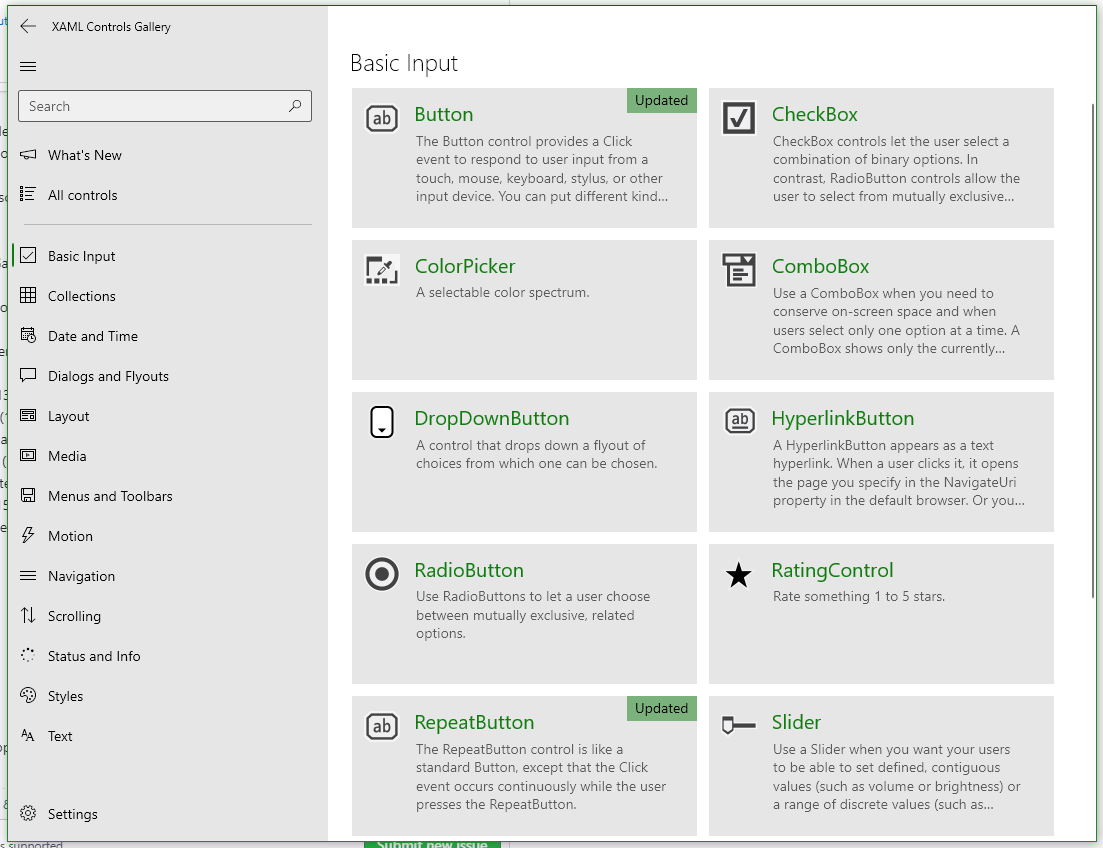Click the filled circle icon on RadioButton card
This screenshot has height=848, width=1103.
point(381,574)
